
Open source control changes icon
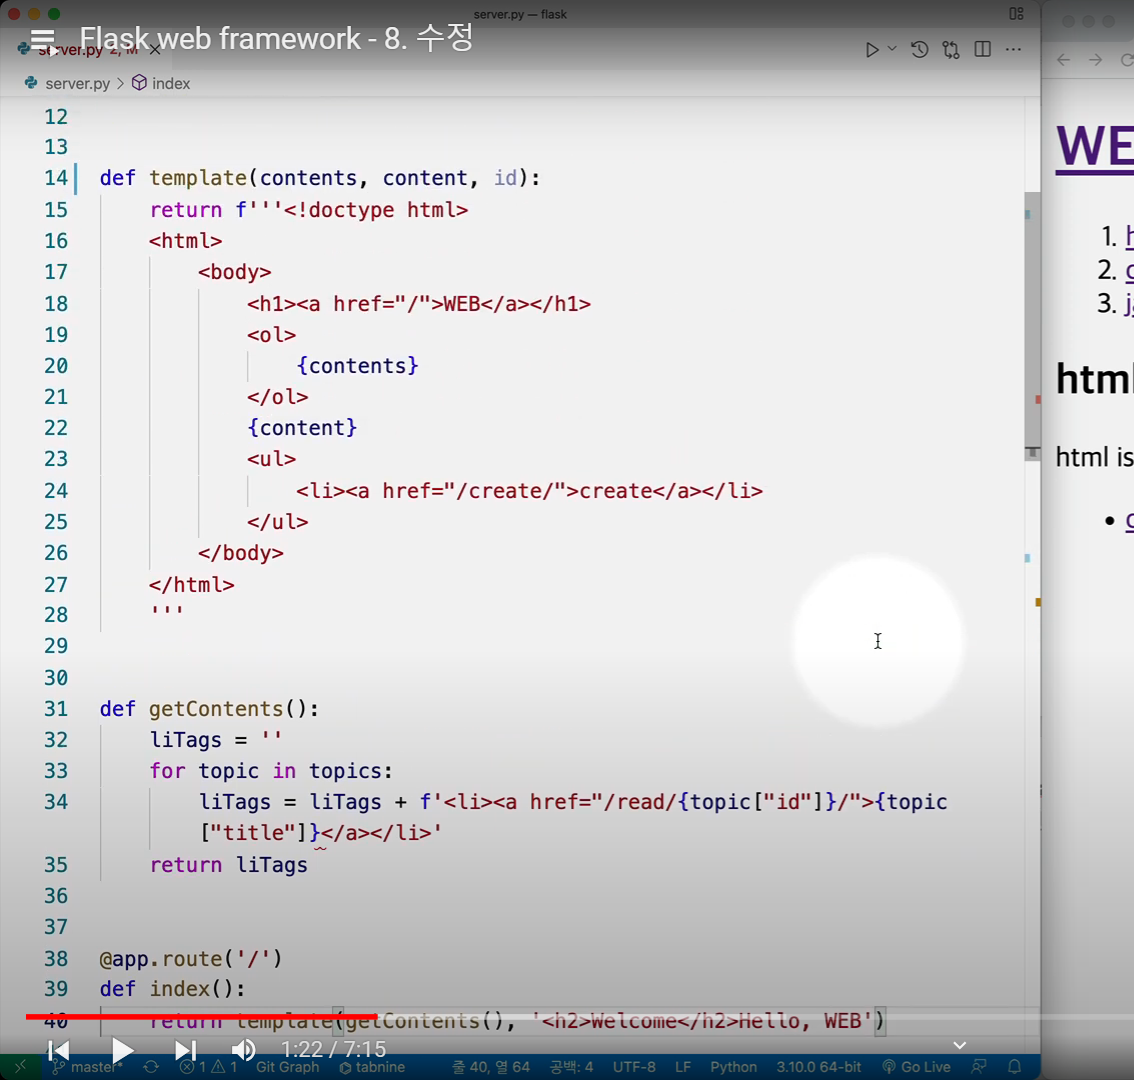point(951,50)
